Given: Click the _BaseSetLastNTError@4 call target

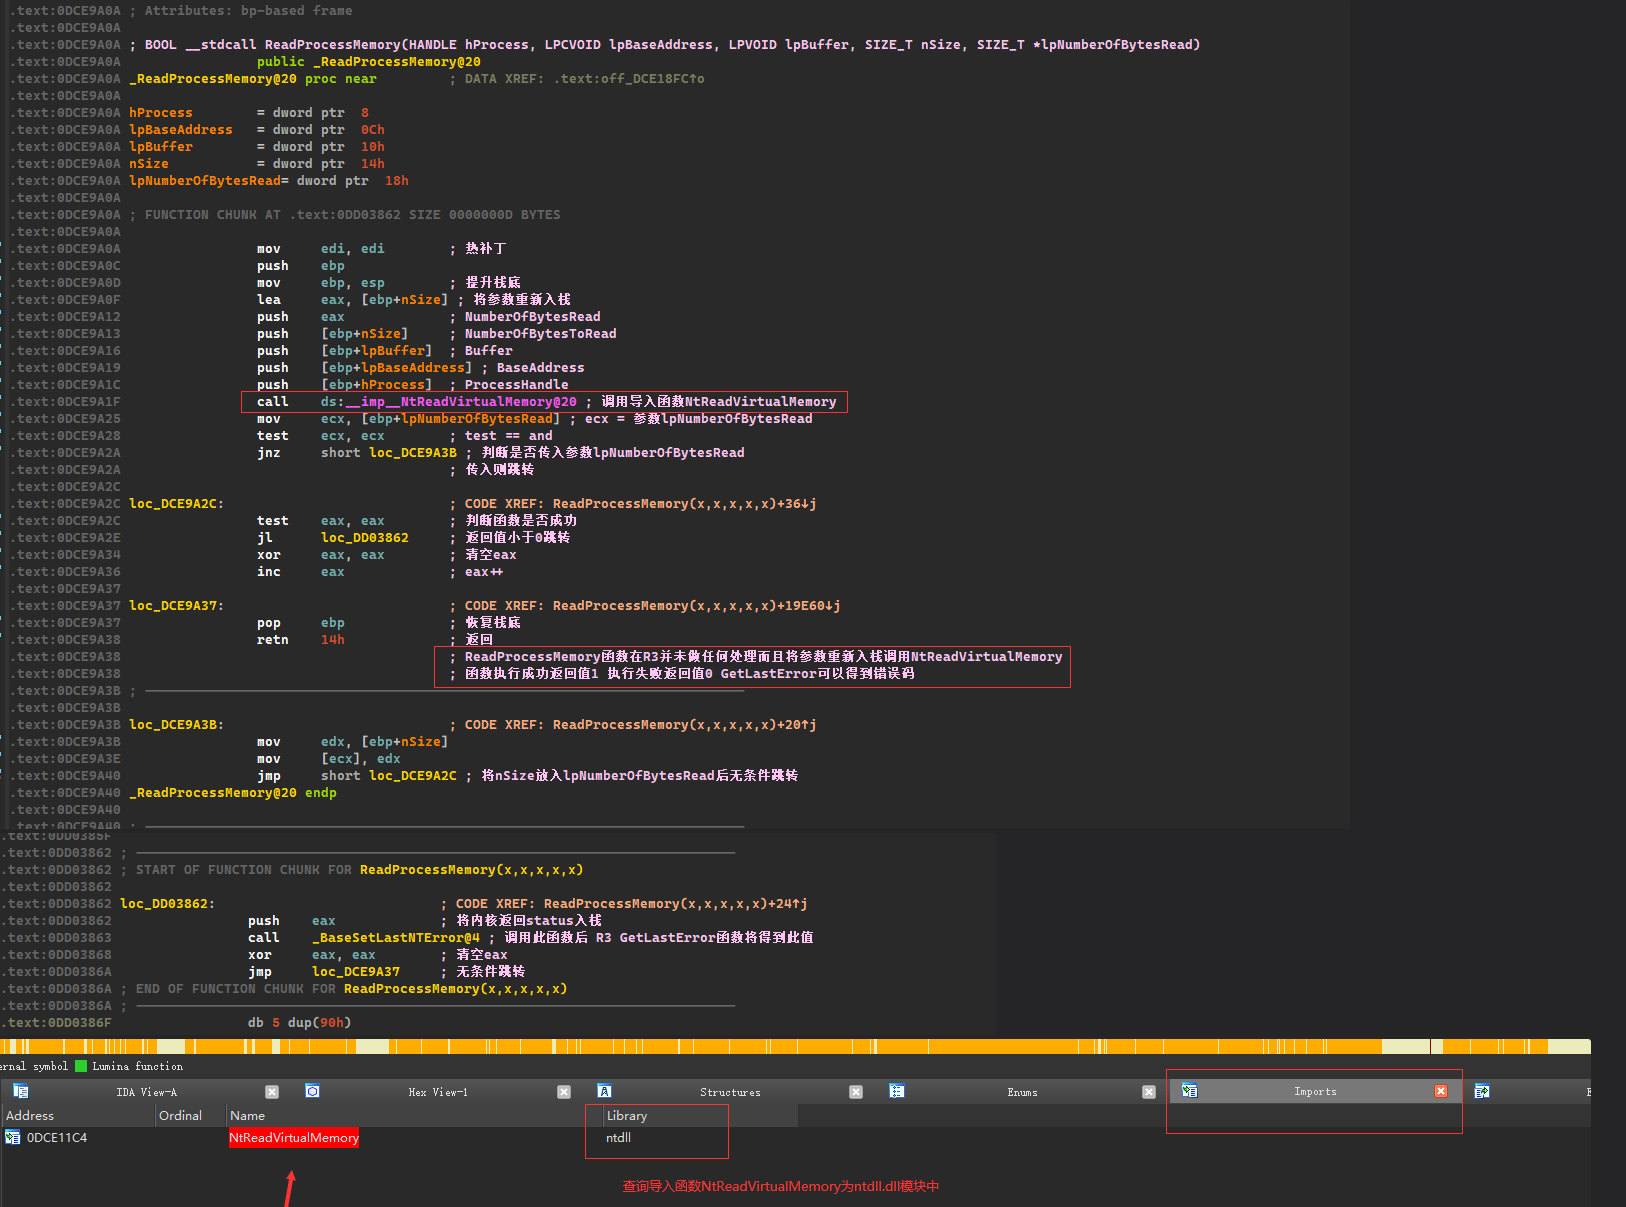Looking at the screenshot, I should pyautogui.click(x=396, y=938).
